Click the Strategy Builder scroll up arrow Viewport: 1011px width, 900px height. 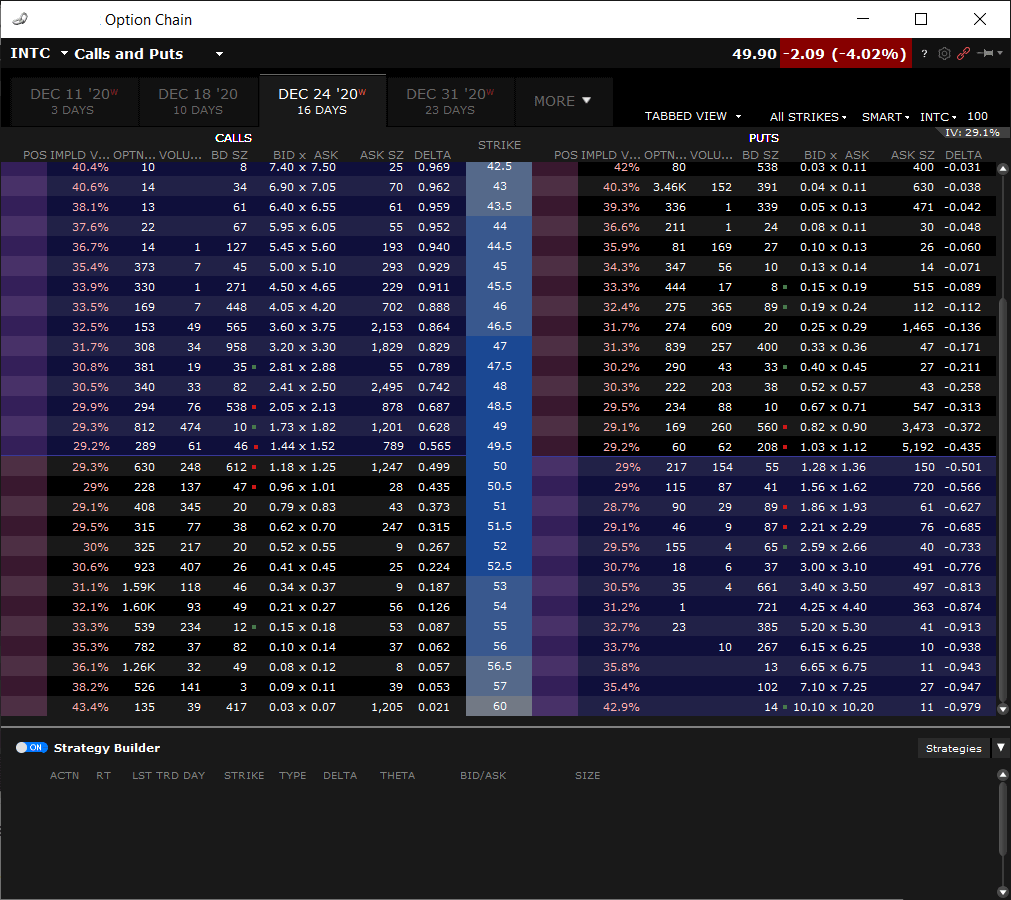click(x=1003, y=774)
